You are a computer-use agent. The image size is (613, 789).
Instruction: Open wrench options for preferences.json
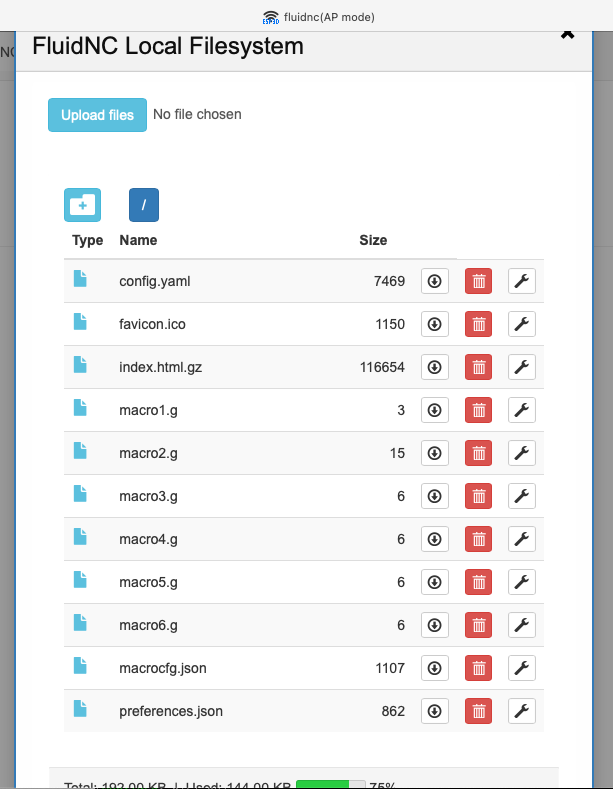(x=522, y=711)
